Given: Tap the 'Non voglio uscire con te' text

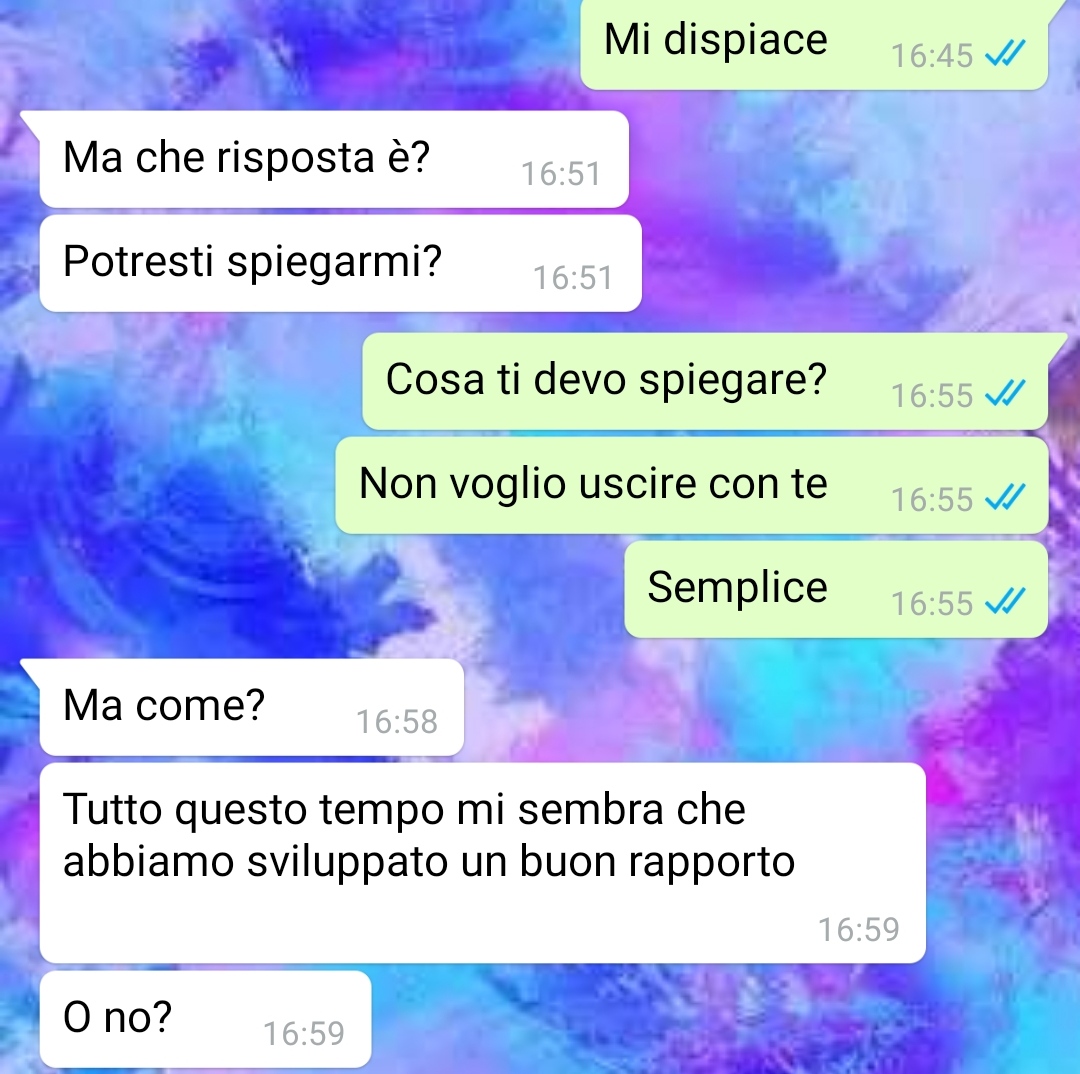Looking at the screenshot, I should [593, 483].
